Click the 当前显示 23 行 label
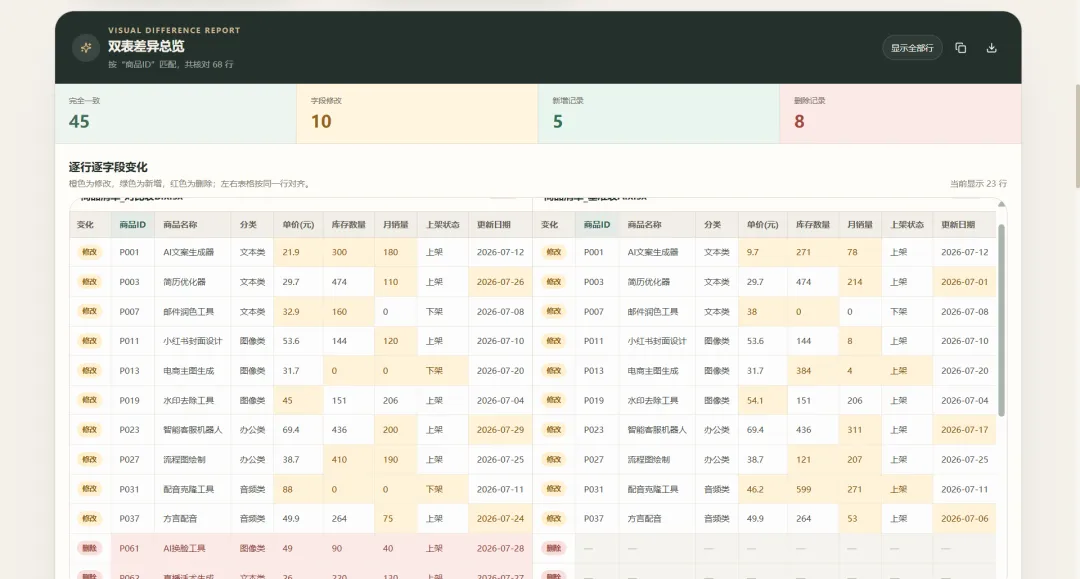Image resolution: width=1080 pixels, height=579 pixels. (x=978, y=184)
